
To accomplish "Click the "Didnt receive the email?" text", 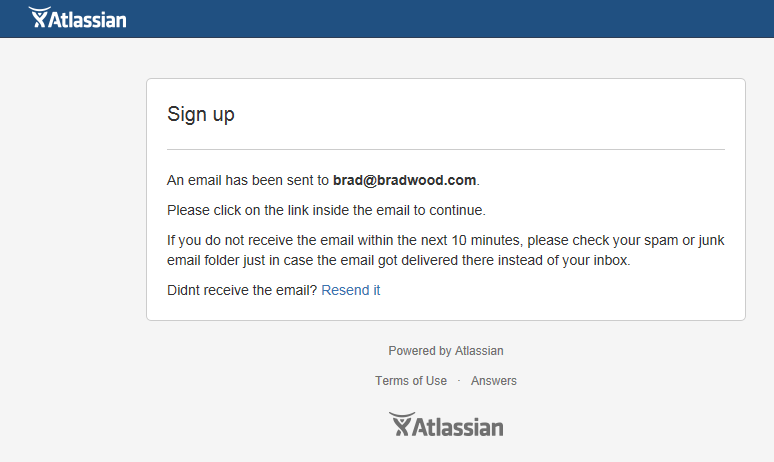I will click(242, 290).
